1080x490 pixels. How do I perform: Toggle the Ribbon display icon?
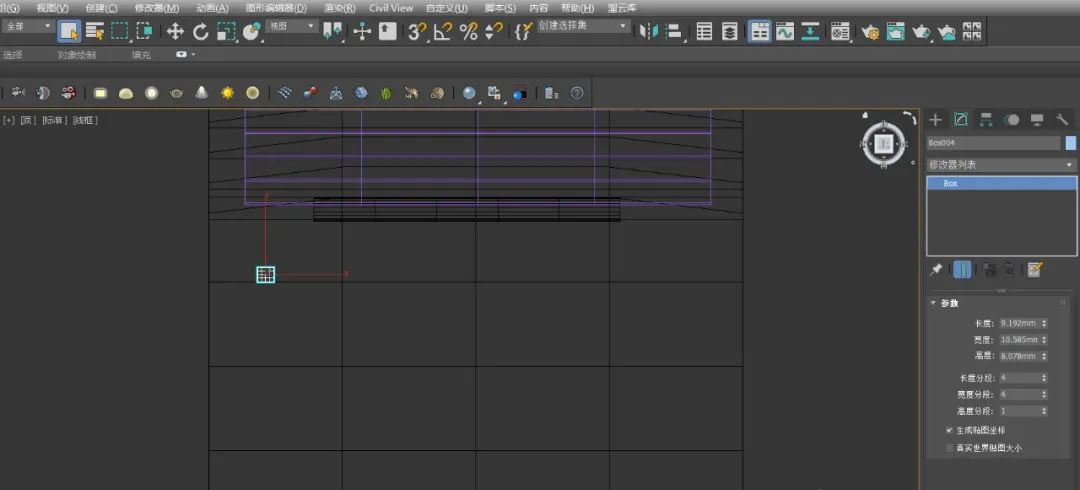pos(760,31)
